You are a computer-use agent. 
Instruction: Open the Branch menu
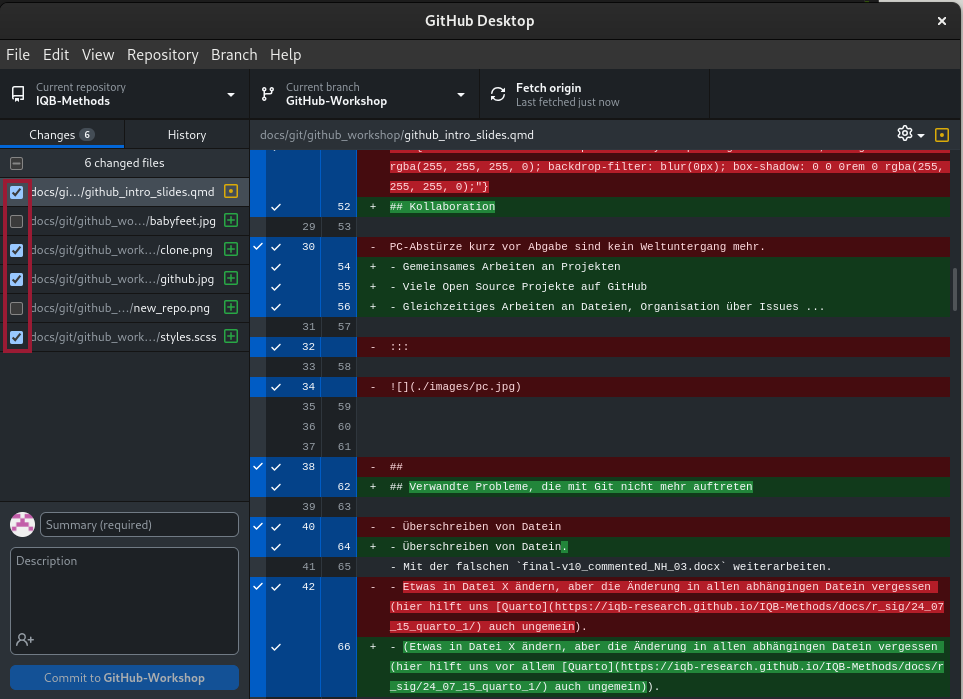234,54
